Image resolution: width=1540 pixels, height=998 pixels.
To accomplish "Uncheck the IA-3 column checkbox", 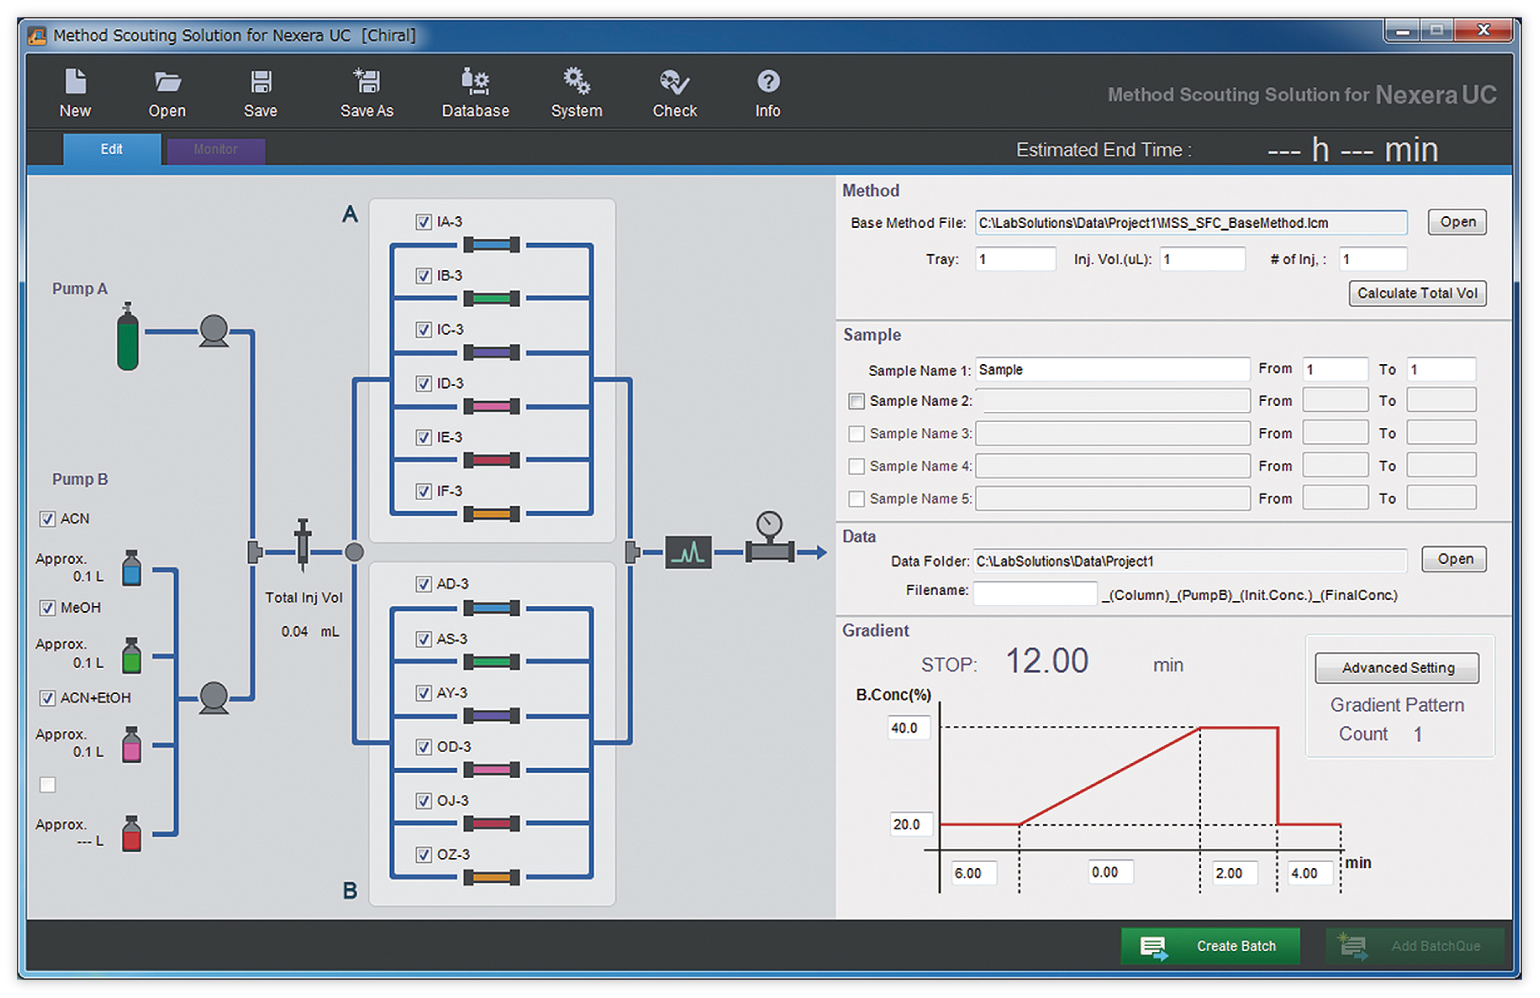I will point(424,222).
